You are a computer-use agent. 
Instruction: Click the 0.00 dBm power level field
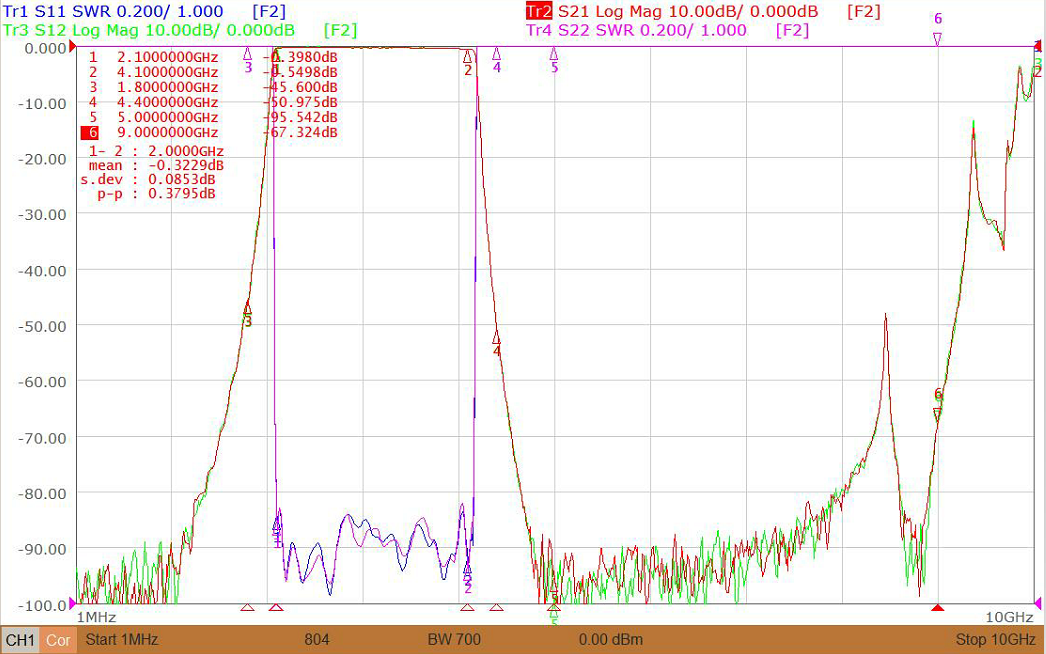tap(611, 640)
